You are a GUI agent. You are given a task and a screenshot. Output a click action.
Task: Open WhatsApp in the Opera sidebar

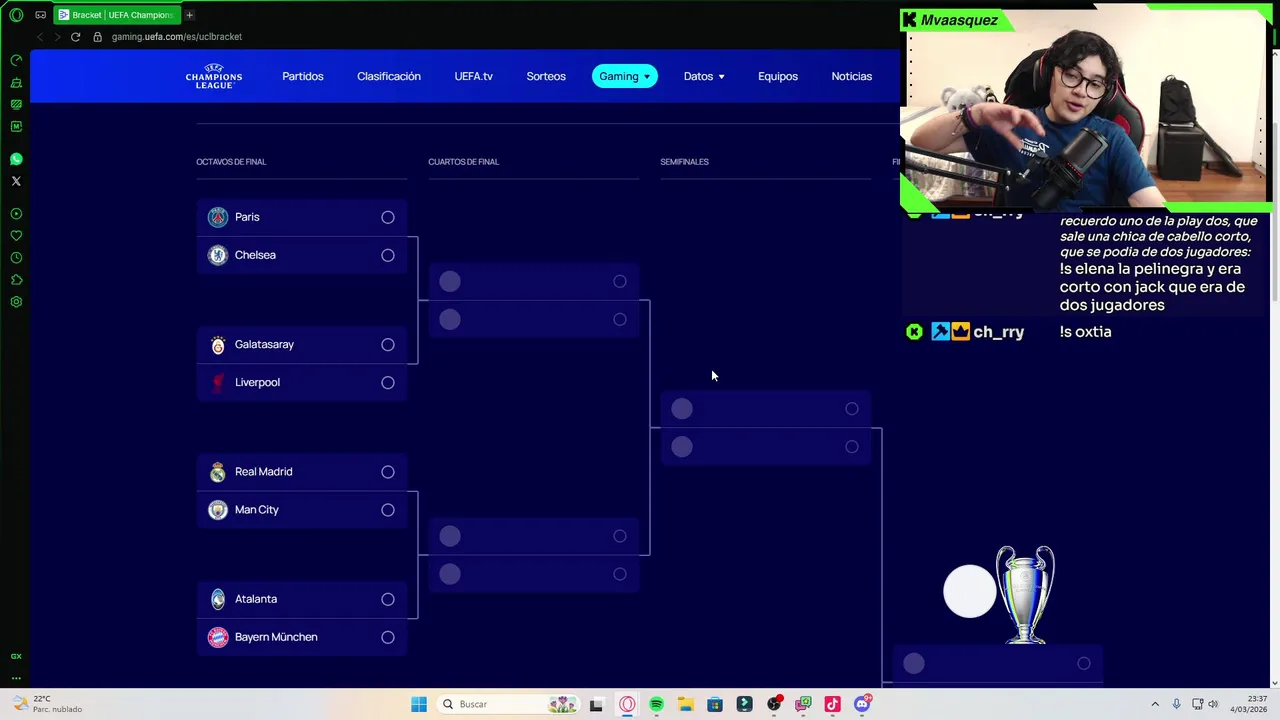pyautogui.click(x=16, y=159)
